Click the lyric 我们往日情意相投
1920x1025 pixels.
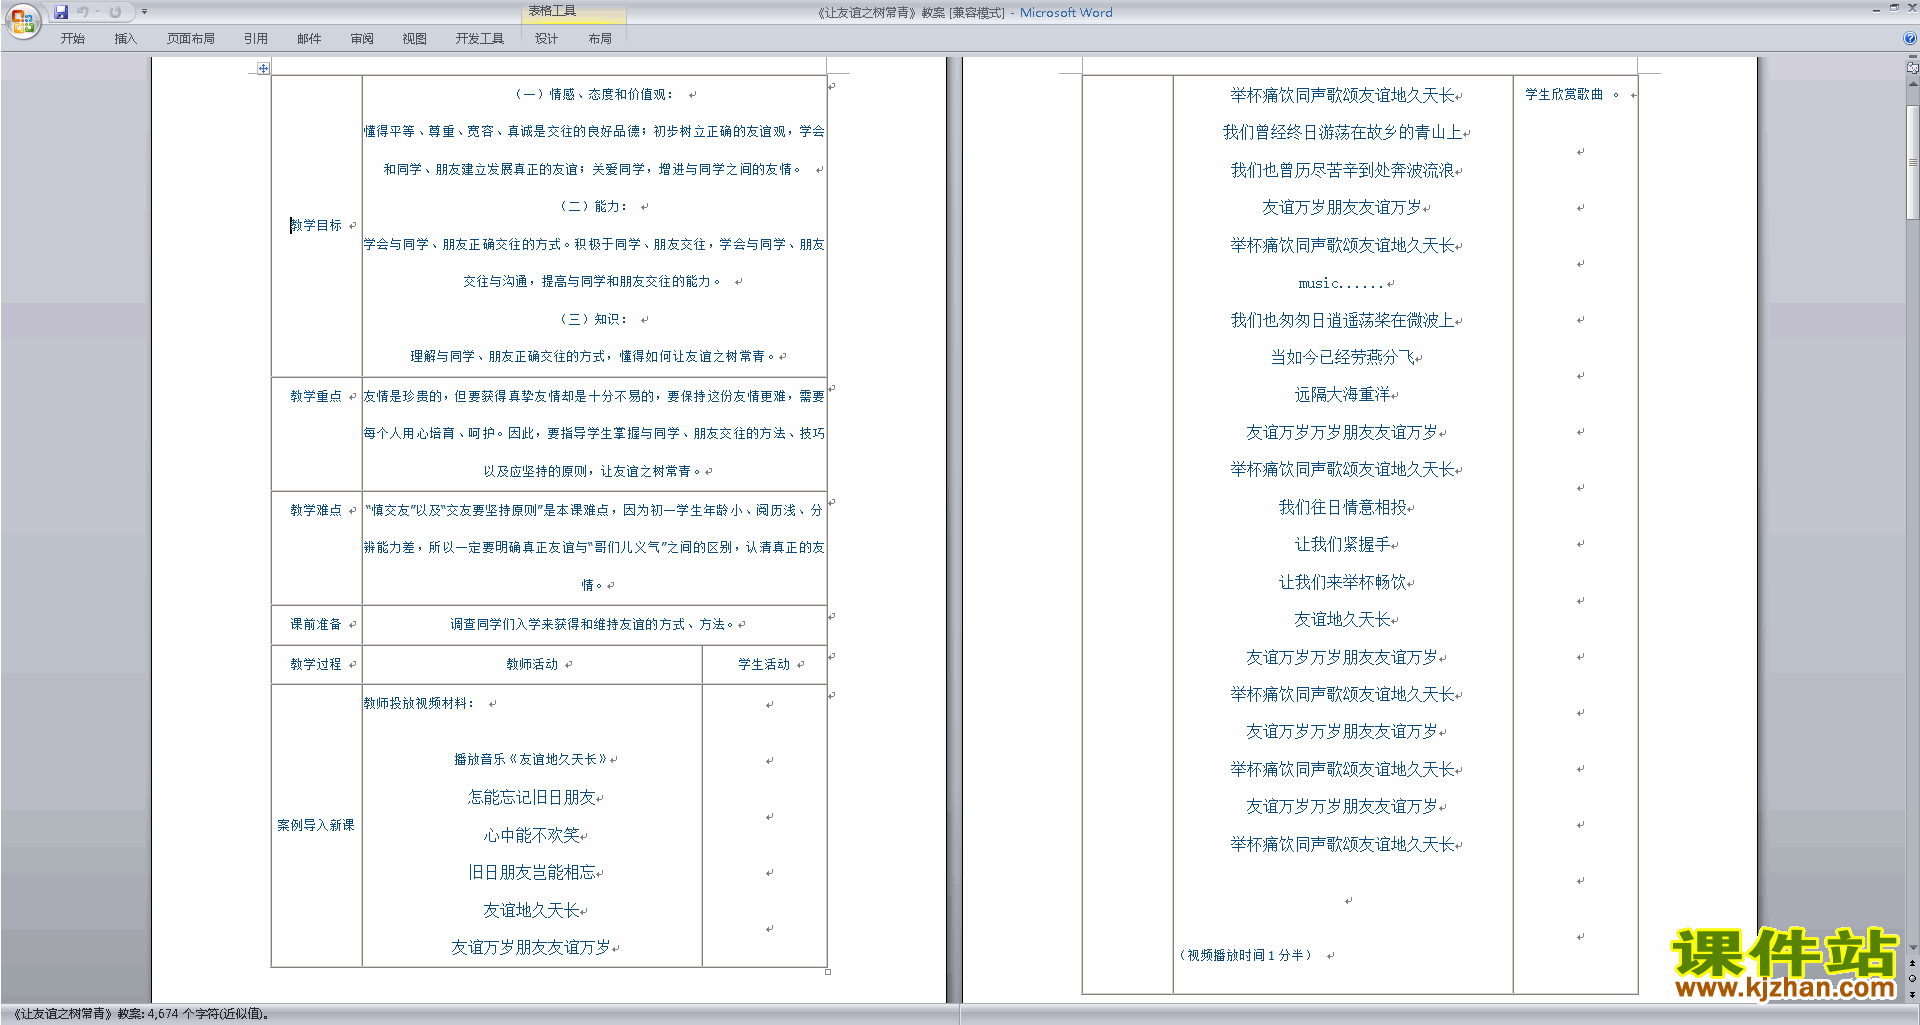(x=1342, y=507)
